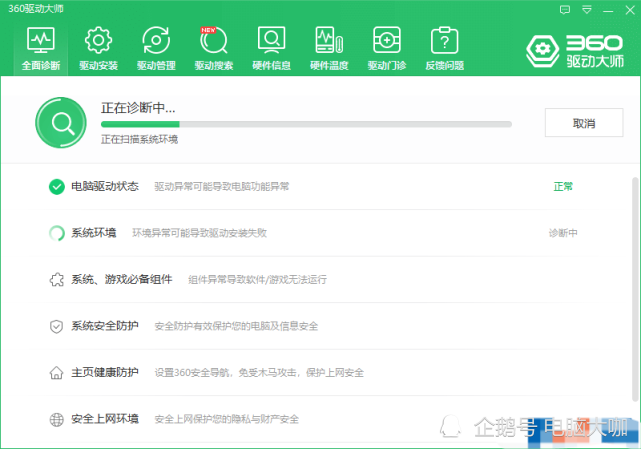Click the 360驱动大师 logo
The width and height of the screenshot is (641, 449).
(x=575, y=51)
